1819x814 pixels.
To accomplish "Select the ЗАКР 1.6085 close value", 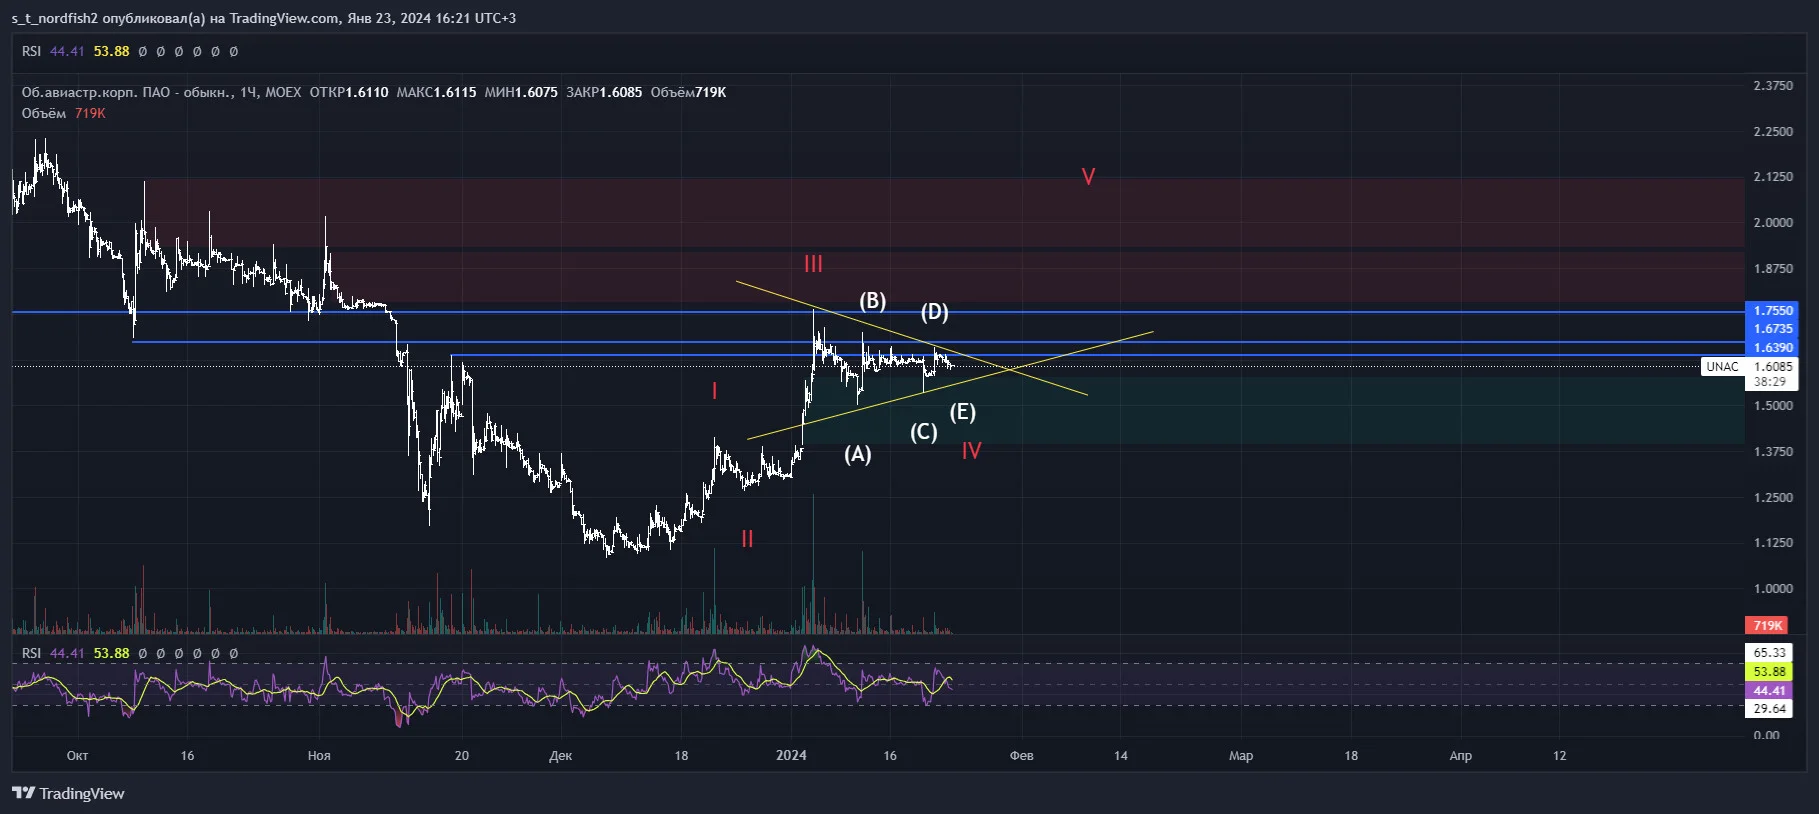I will (604, 92).
